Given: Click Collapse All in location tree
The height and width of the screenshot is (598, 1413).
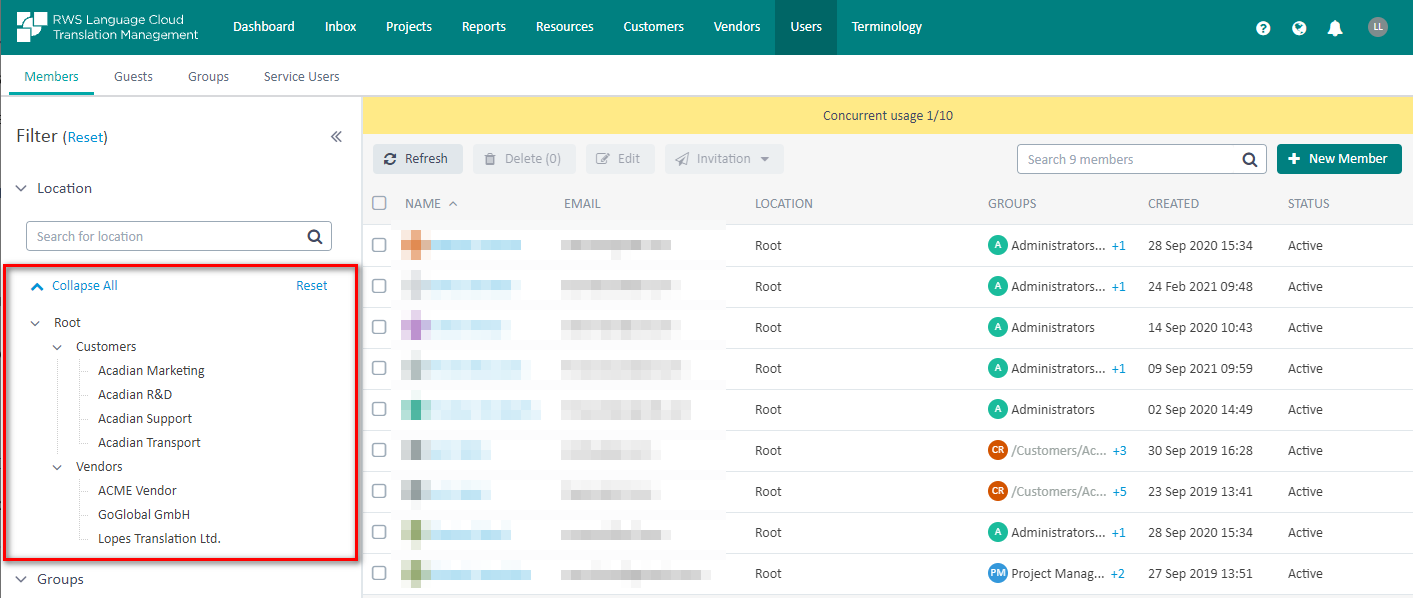Looking at the screenshot, I should (74, 286).
